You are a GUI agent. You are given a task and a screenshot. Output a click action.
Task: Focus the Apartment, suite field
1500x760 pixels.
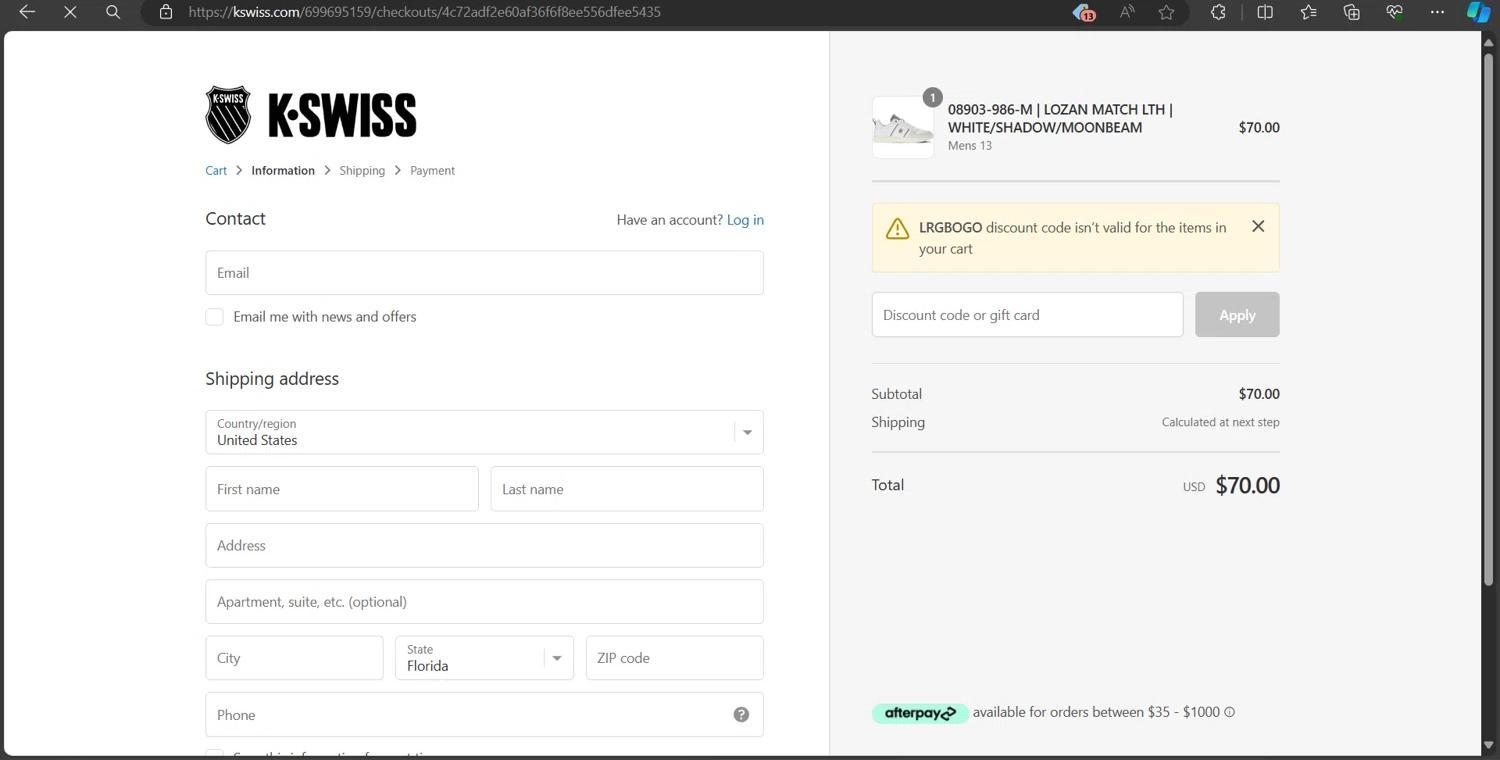[x=484, y=602]
